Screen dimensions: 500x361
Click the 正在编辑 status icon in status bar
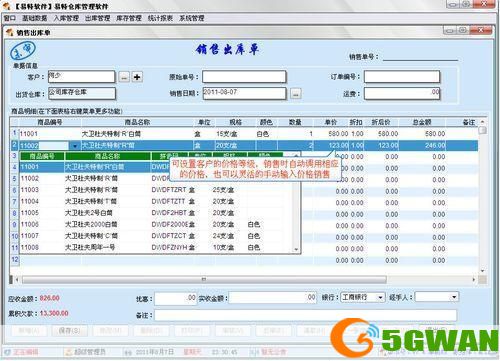click(7, 352)
